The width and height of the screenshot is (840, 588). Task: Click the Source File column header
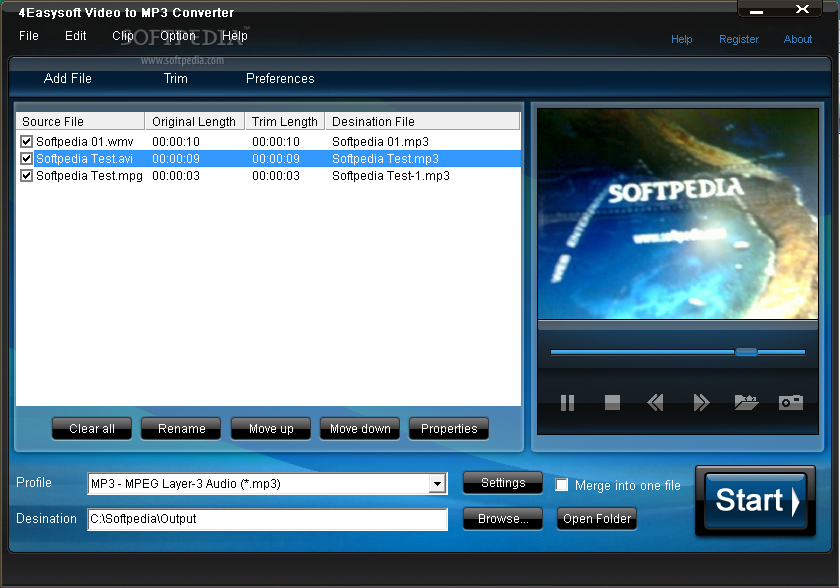pos(80,122)
